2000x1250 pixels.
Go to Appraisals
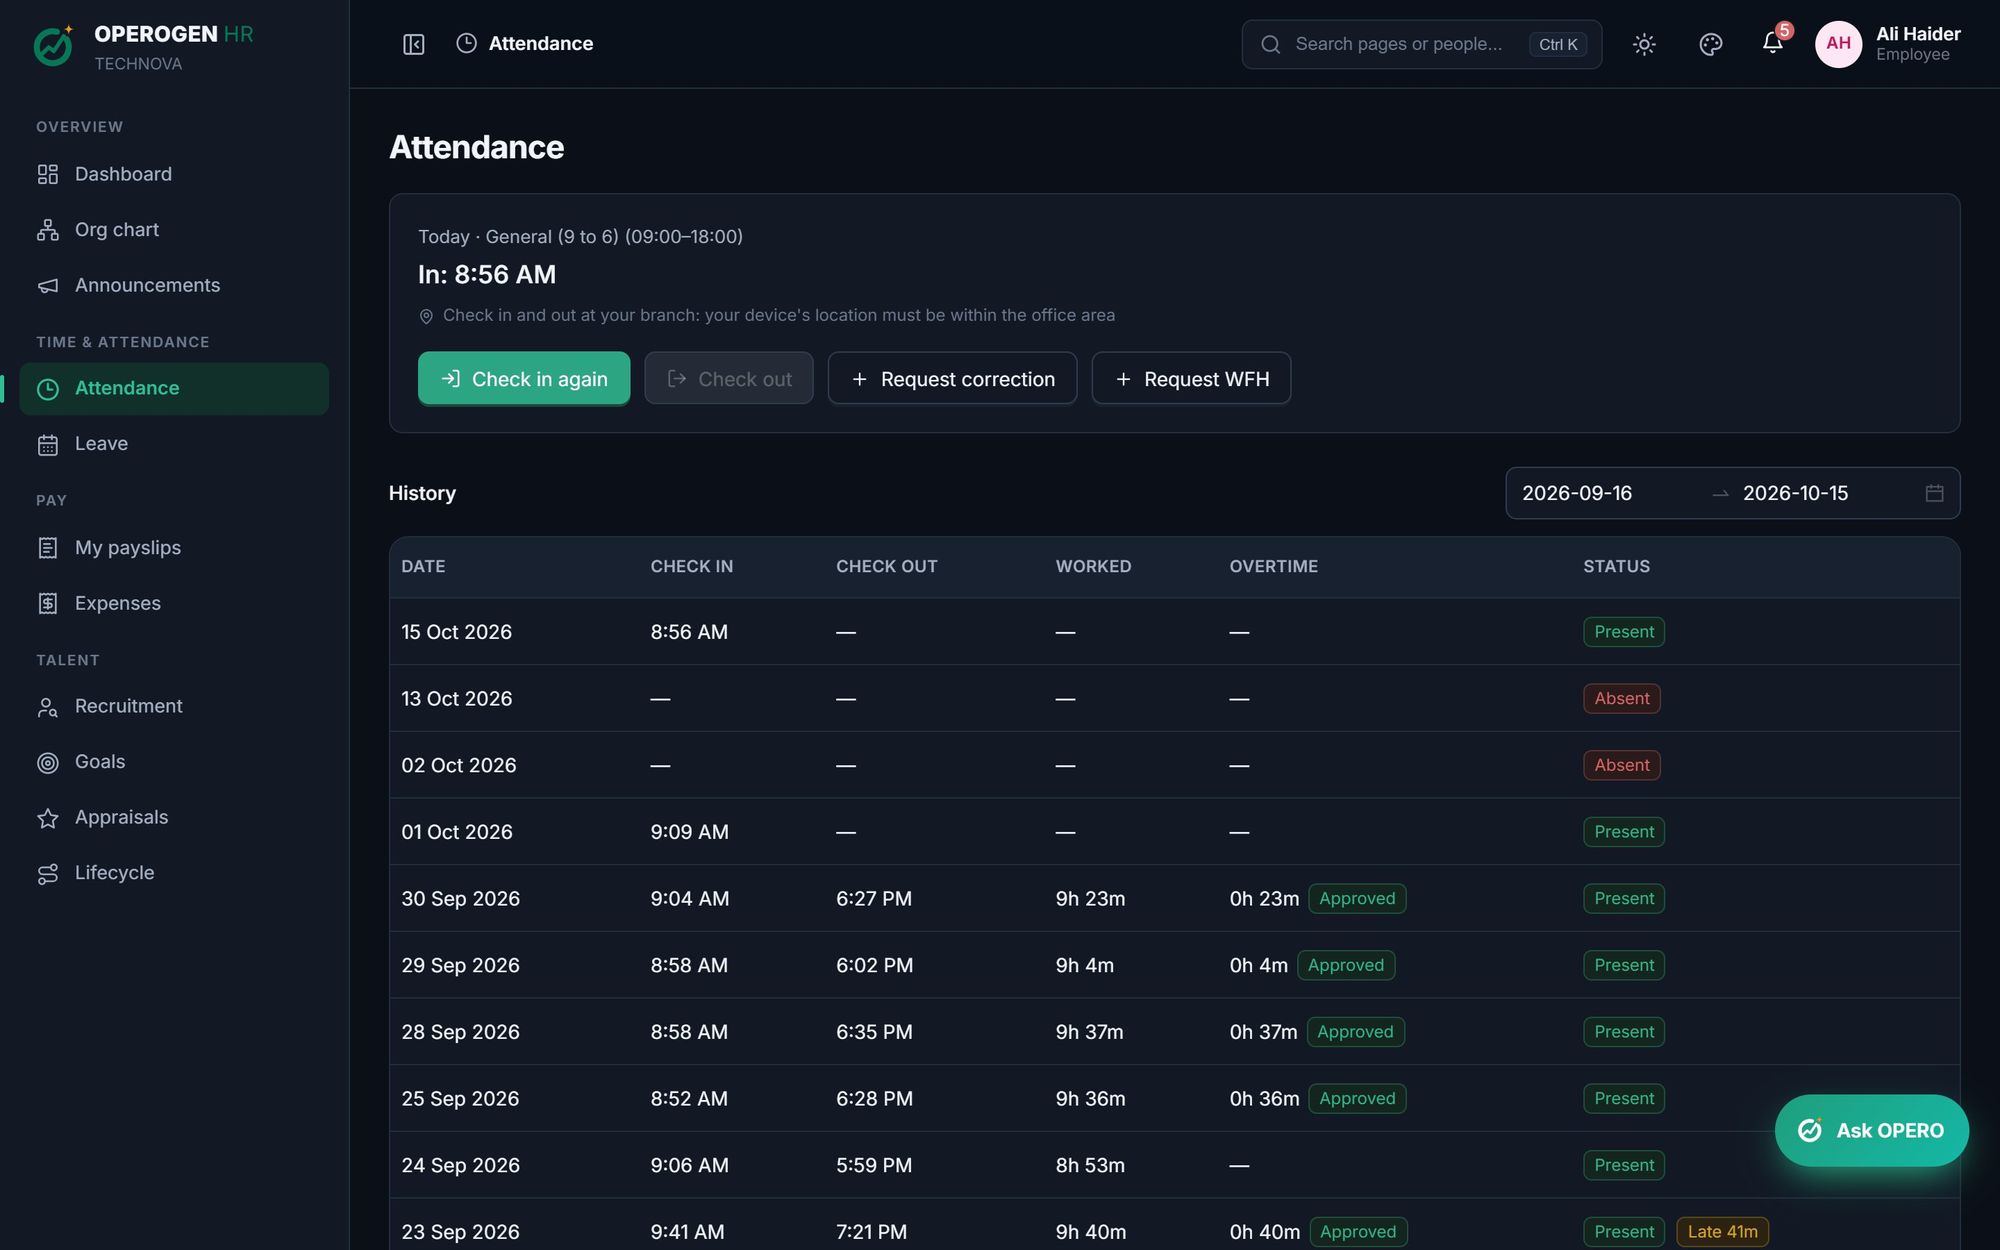click(x=174, y=818)
